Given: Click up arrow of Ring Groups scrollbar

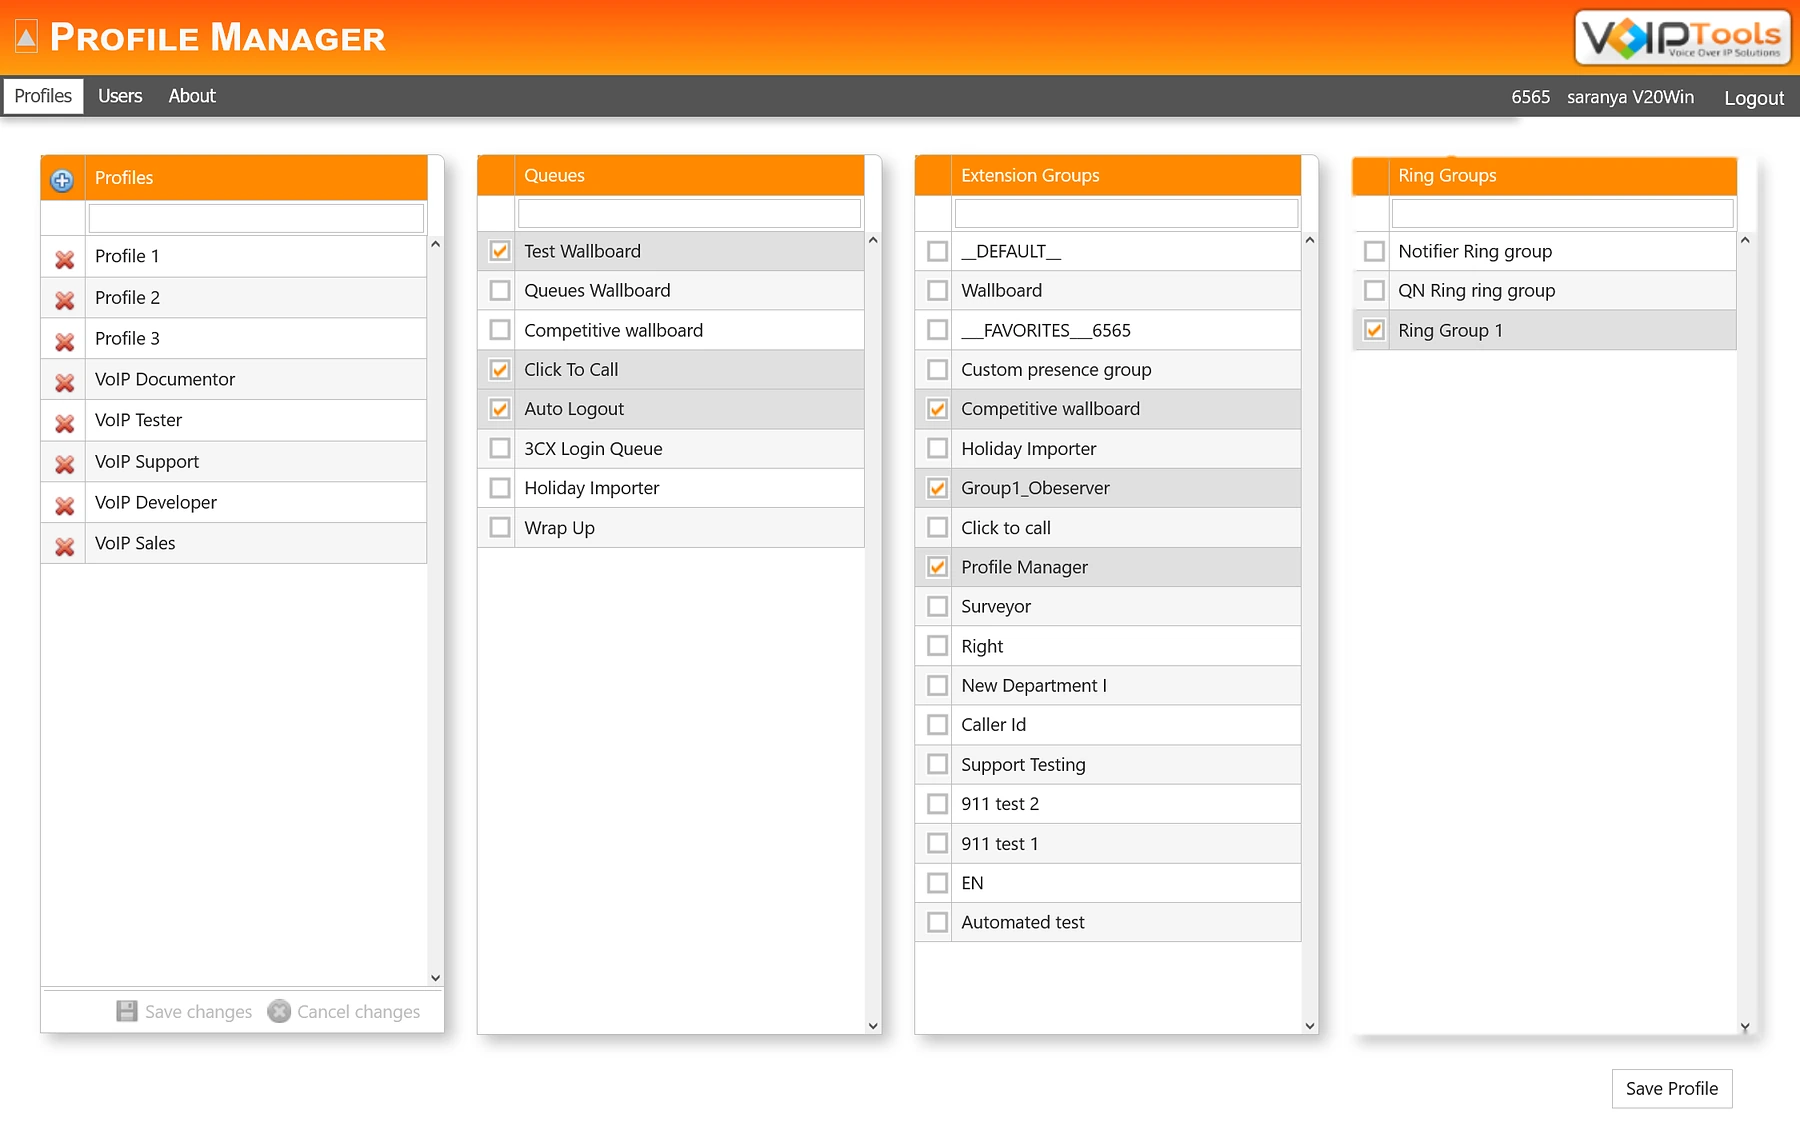Looking at the screenshot, I should point(1745,240).
